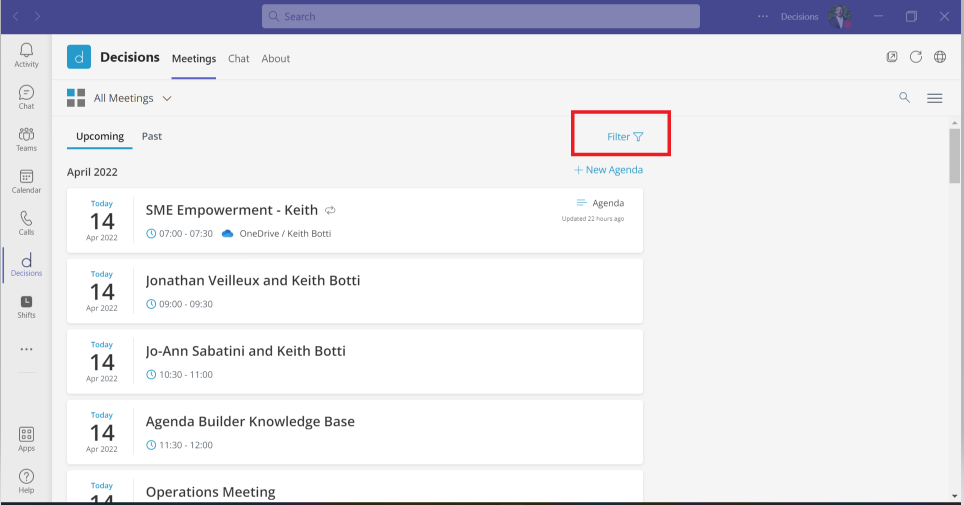Open Jo-Ann Sabatini and Keith Botti meeting
Image resolution: width=964 pixels, height=505 pixels.
(245, 351)
